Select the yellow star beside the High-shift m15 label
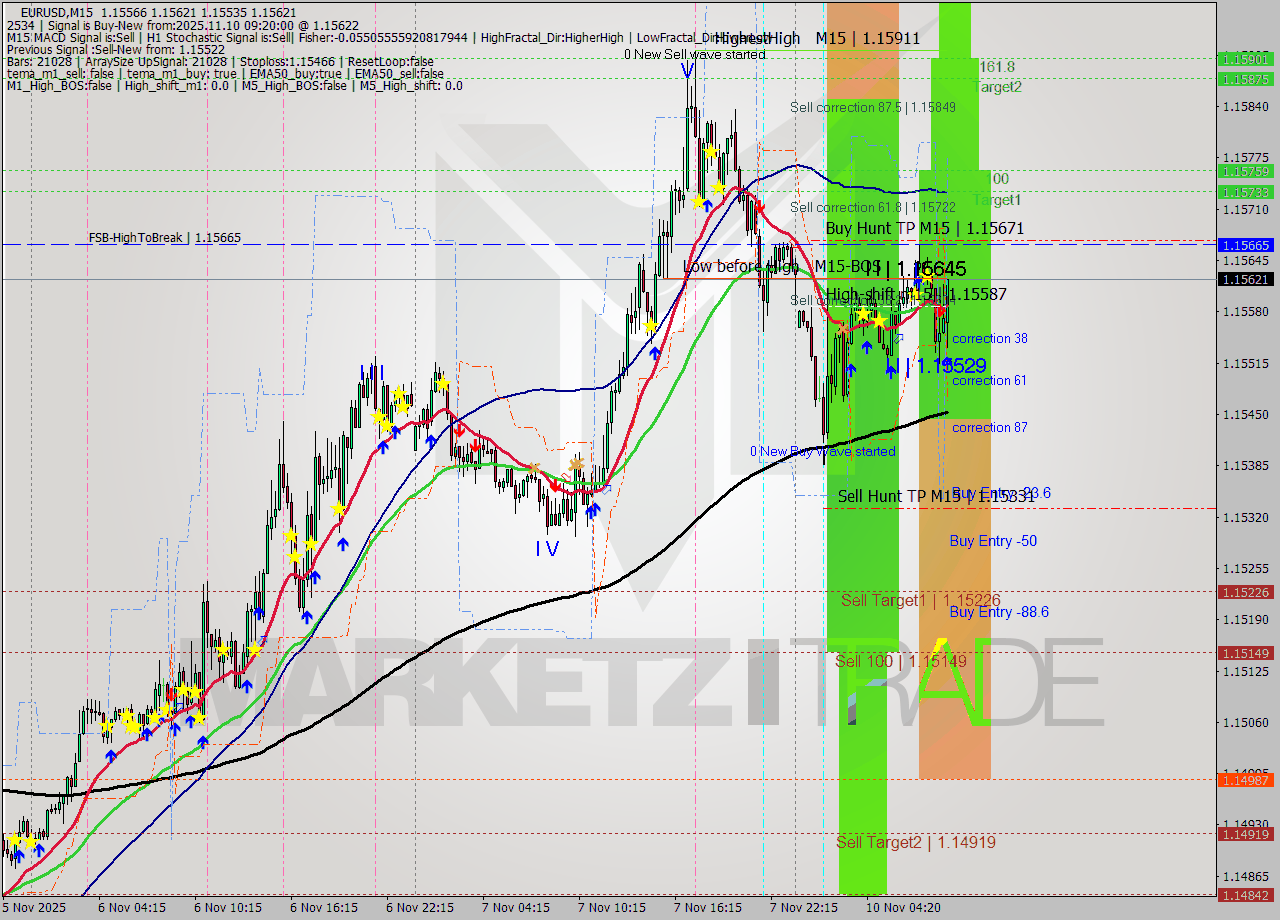The height and width of the screenshot is (920, 1280). click(x=915, y=293)
